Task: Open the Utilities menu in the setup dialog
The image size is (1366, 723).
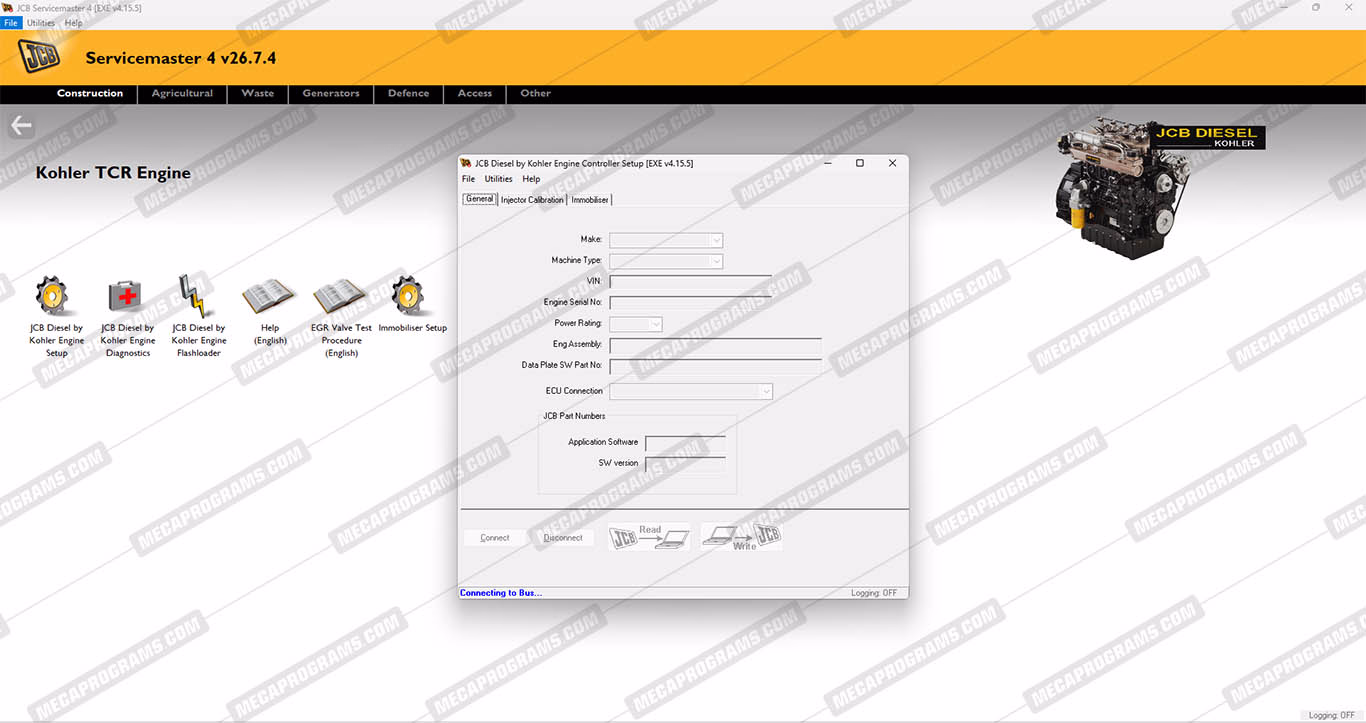Action: point(498,179)
